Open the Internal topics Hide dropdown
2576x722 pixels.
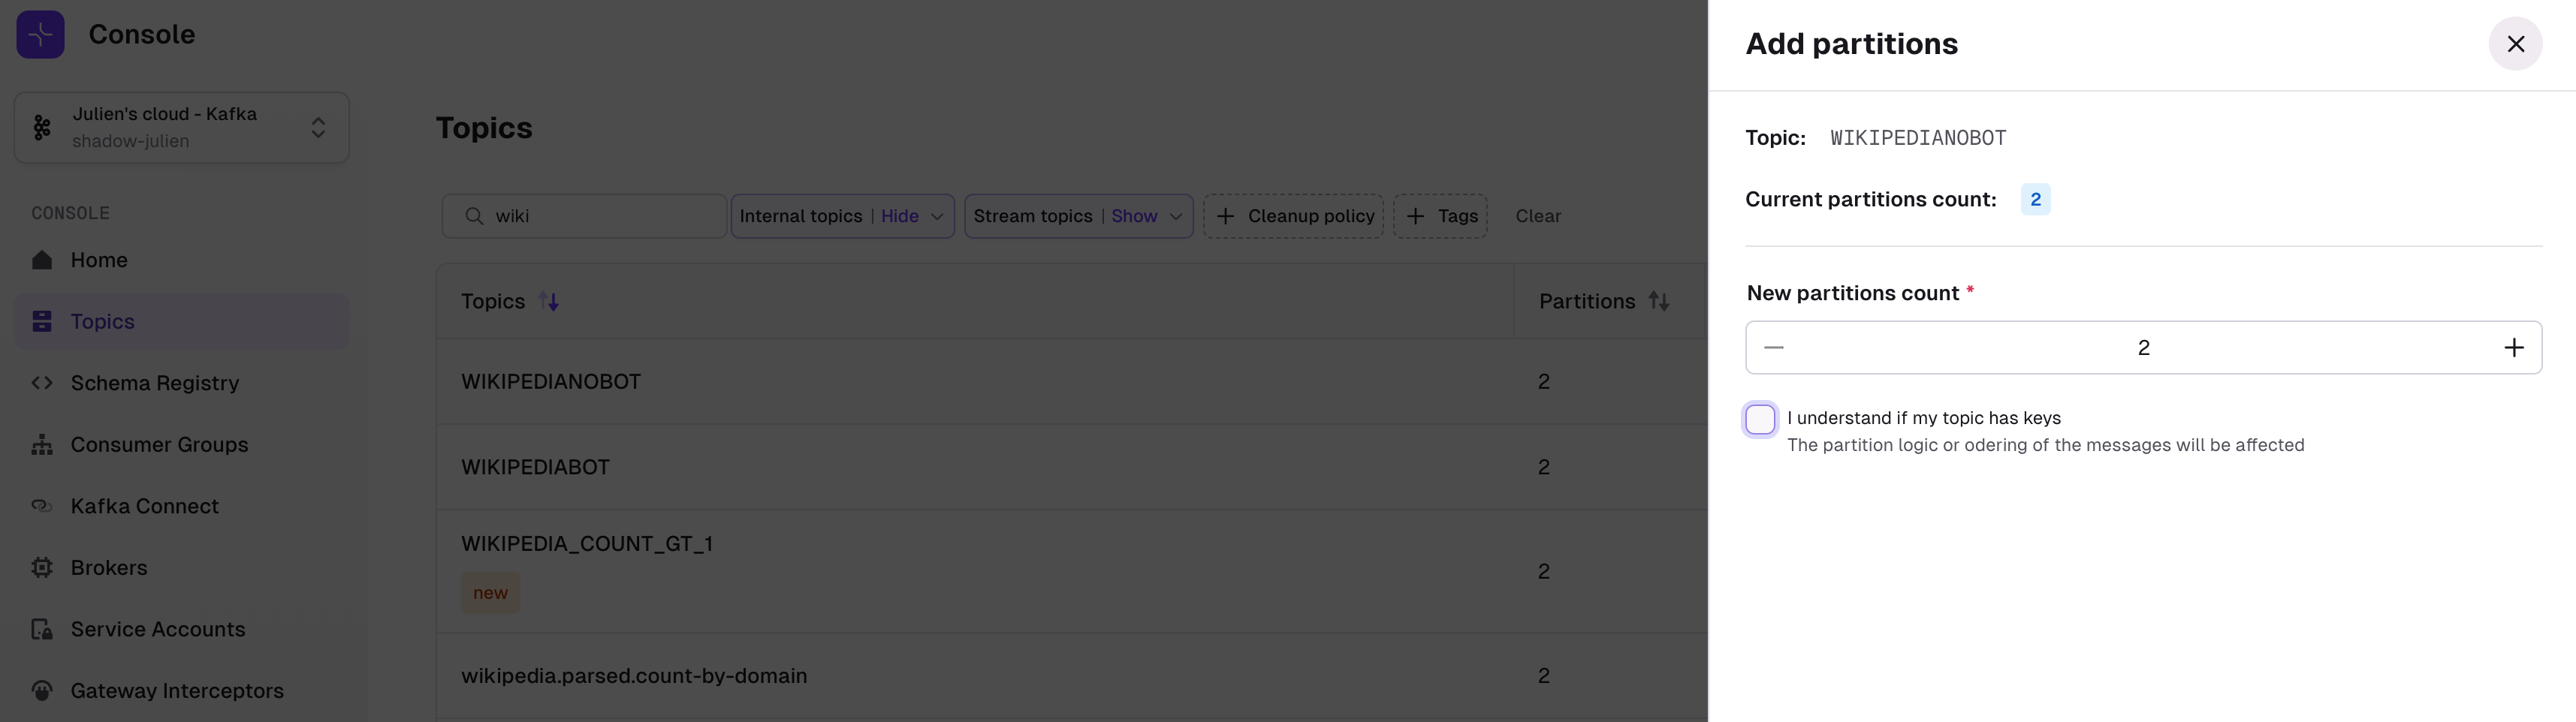(843, 216)
